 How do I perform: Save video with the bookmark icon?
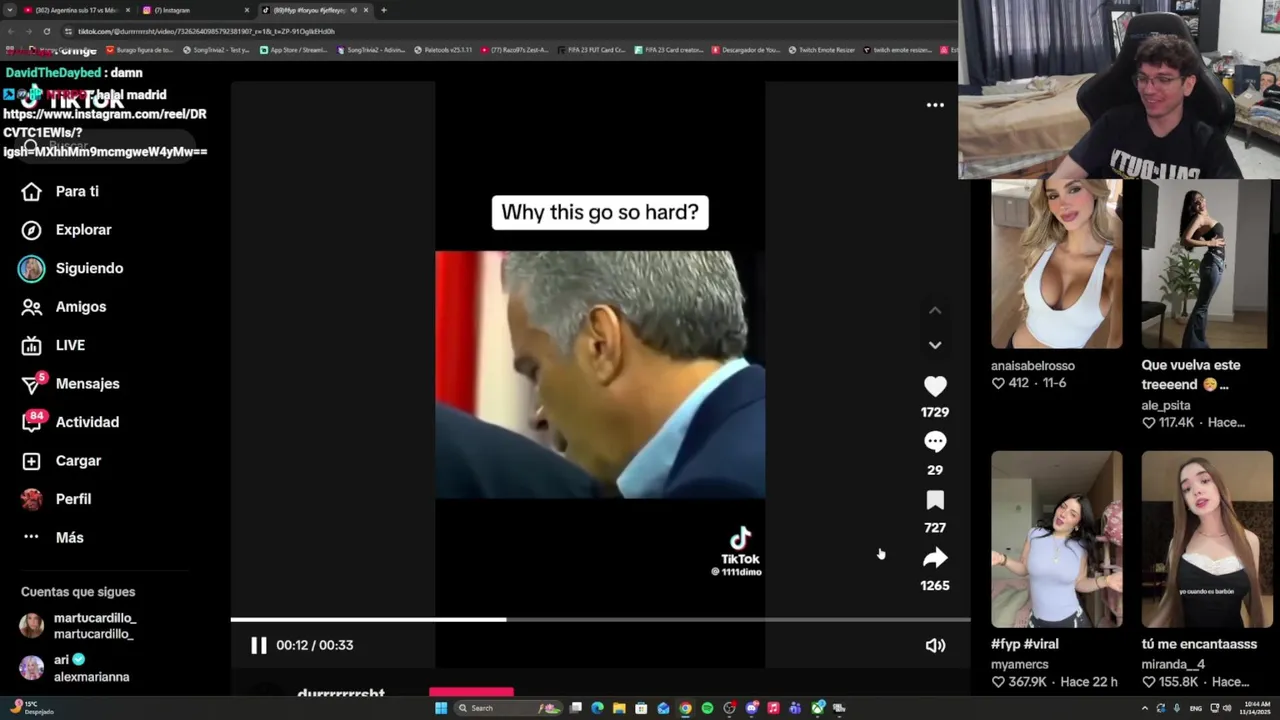click(935, 500)
